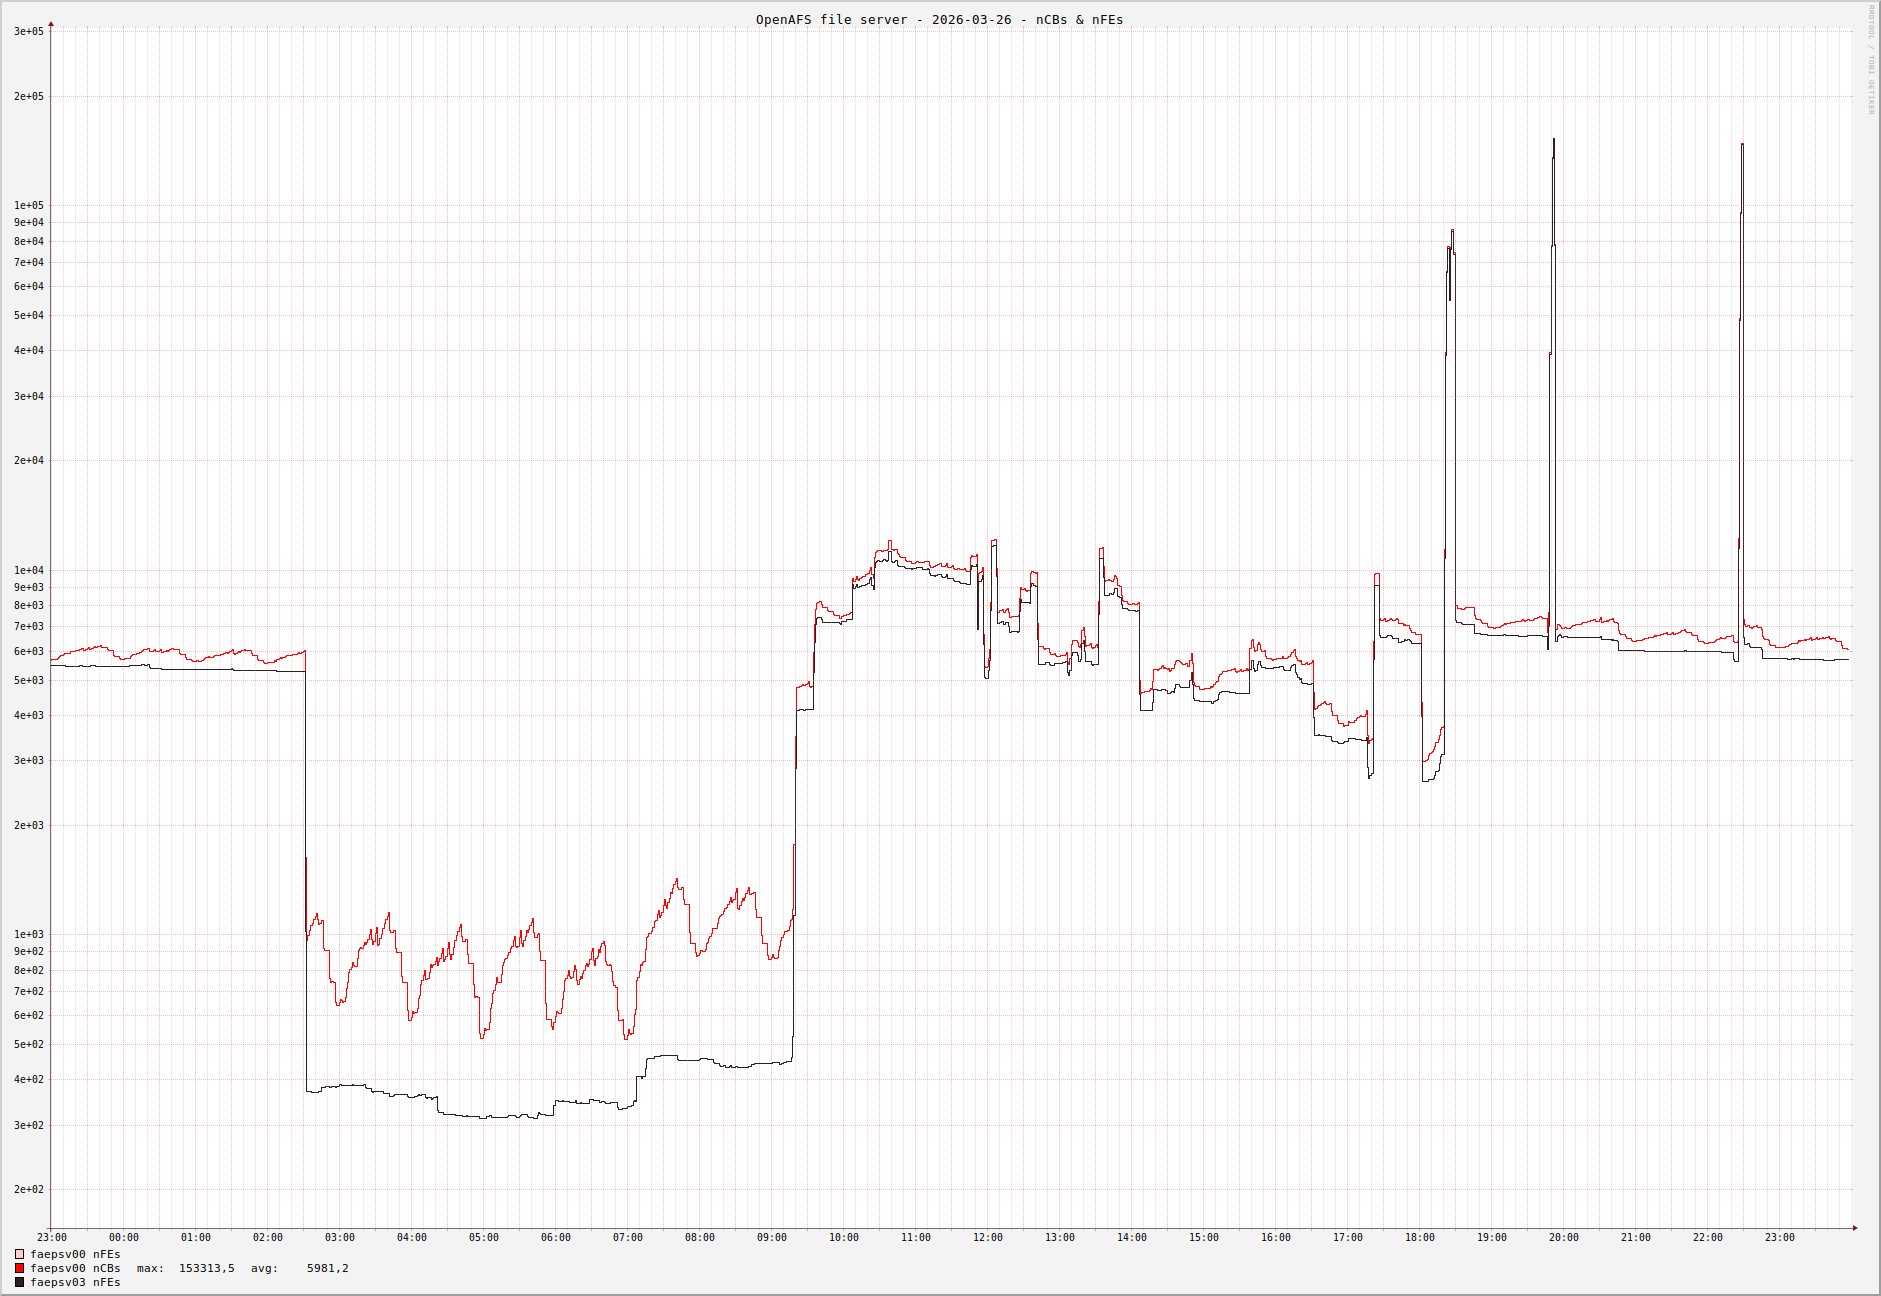Click the RRDTOOL / TOBI OETIKER watermark
This screenshot has height=1296, width=1881.
(1871, 60)
